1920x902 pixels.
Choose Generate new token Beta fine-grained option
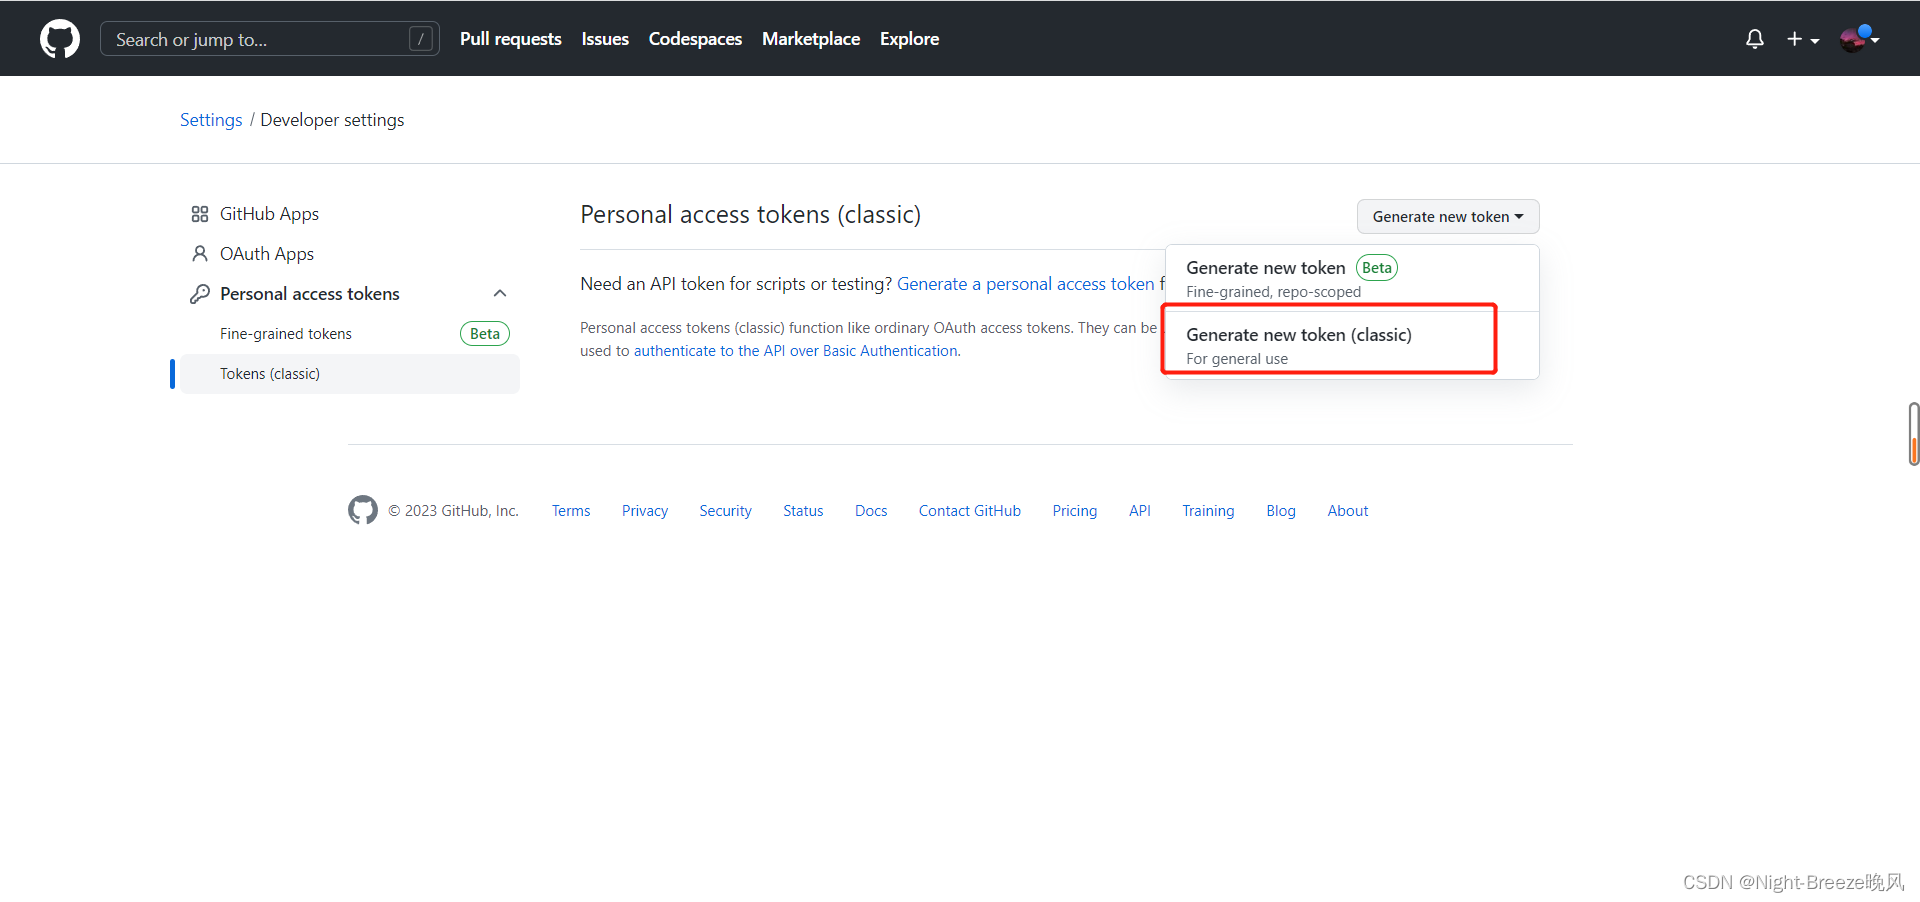click(1352, 278)
